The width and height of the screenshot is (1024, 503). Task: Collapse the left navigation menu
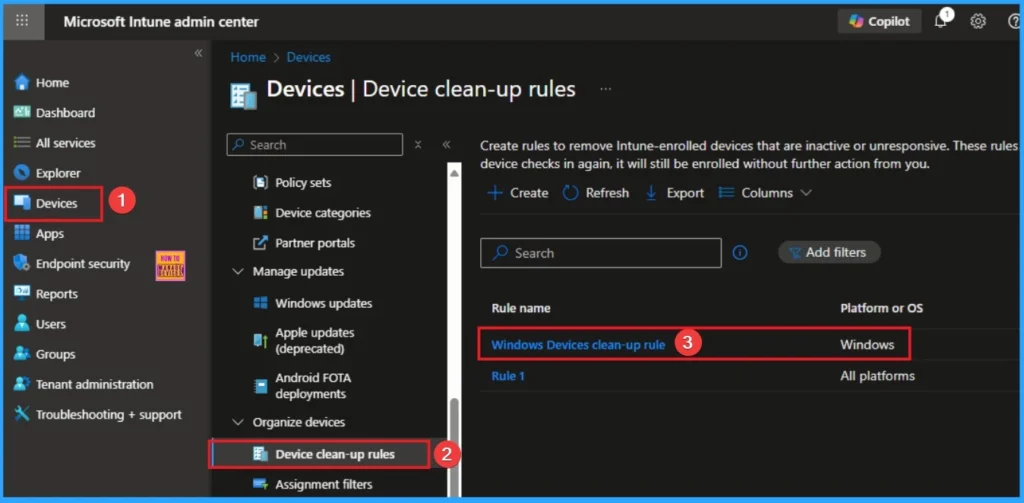pos(198,54)
